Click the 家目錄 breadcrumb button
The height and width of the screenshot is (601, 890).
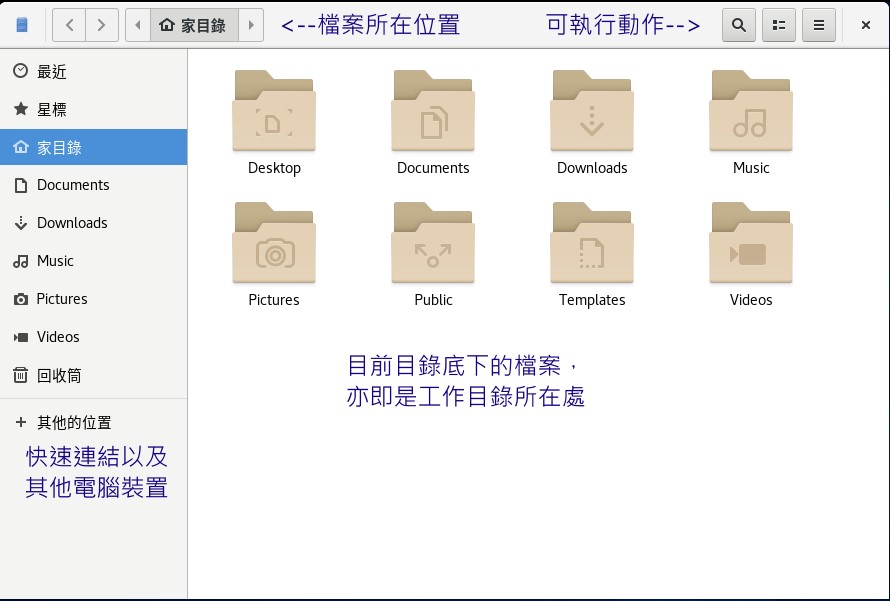(194, 25)
